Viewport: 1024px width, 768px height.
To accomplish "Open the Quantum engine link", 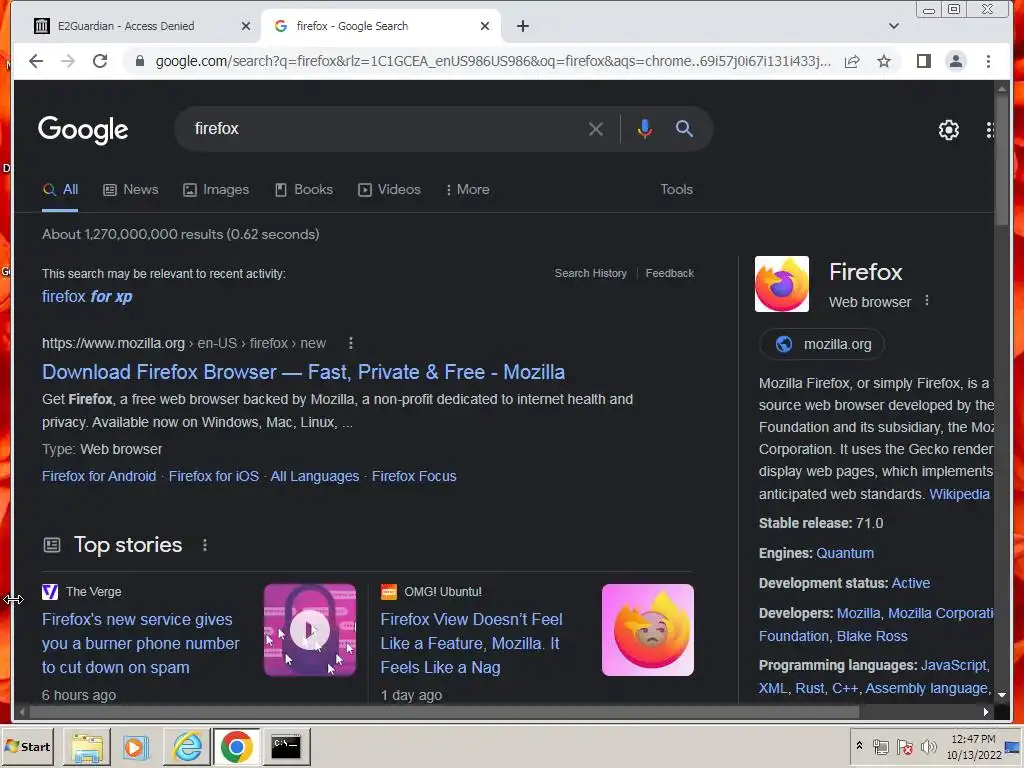I will [x=845, y=553].
